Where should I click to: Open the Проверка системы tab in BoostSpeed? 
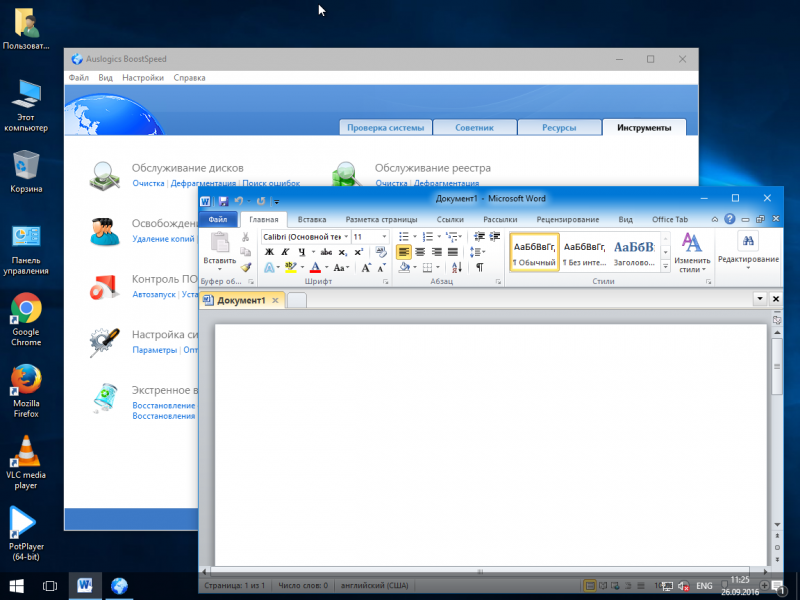[386, 128]
